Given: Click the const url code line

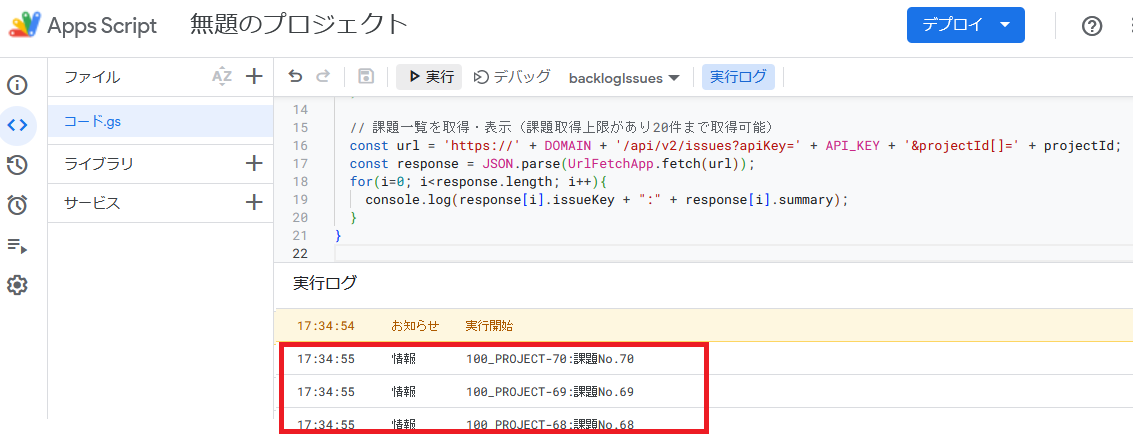Looking at the screenshot, I should pyautogui.click(x=735, y=145).
